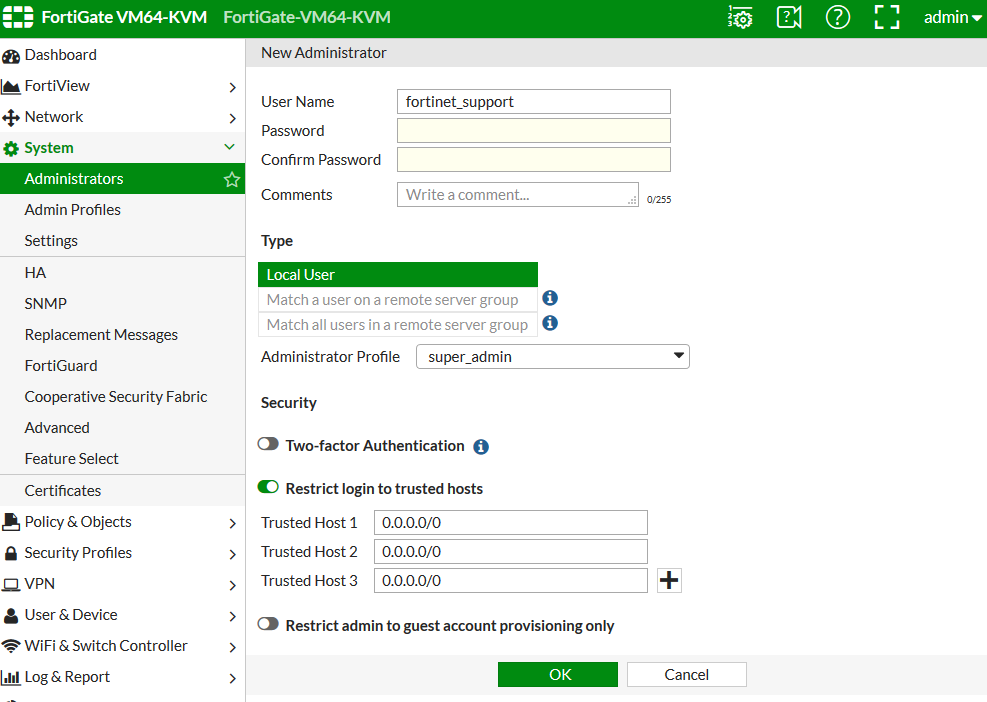
Task: Focus the Password input field
Action: tap(533, 131)
